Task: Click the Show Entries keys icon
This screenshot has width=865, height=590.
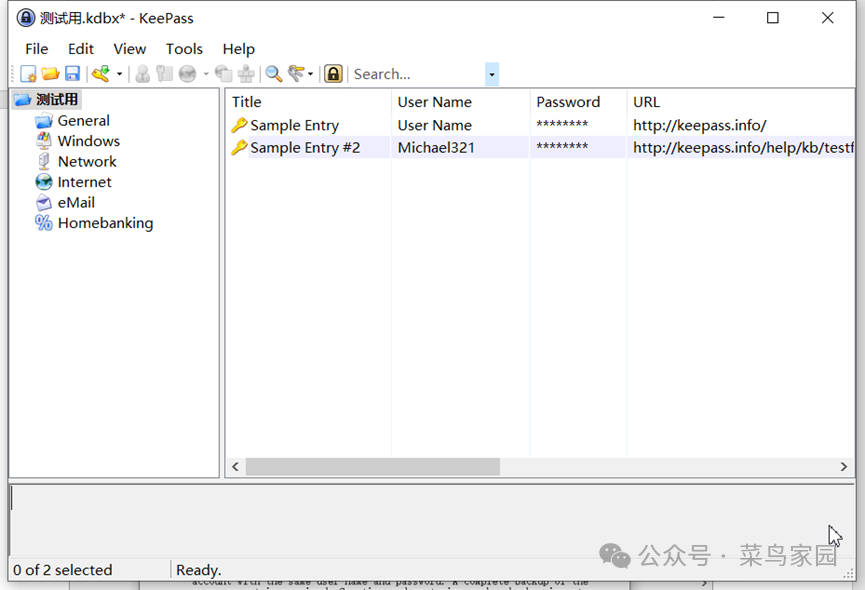Action: (x=296, y=74)
